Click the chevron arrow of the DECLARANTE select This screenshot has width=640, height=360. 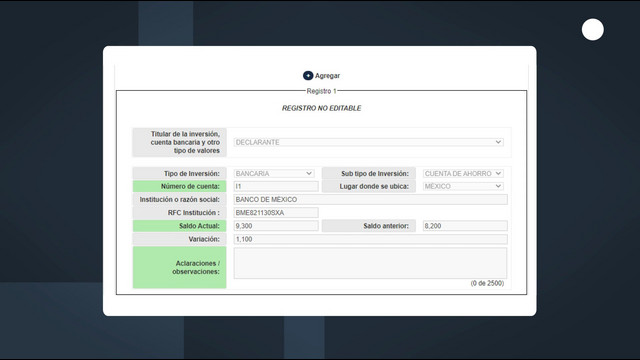click(498, 142)
